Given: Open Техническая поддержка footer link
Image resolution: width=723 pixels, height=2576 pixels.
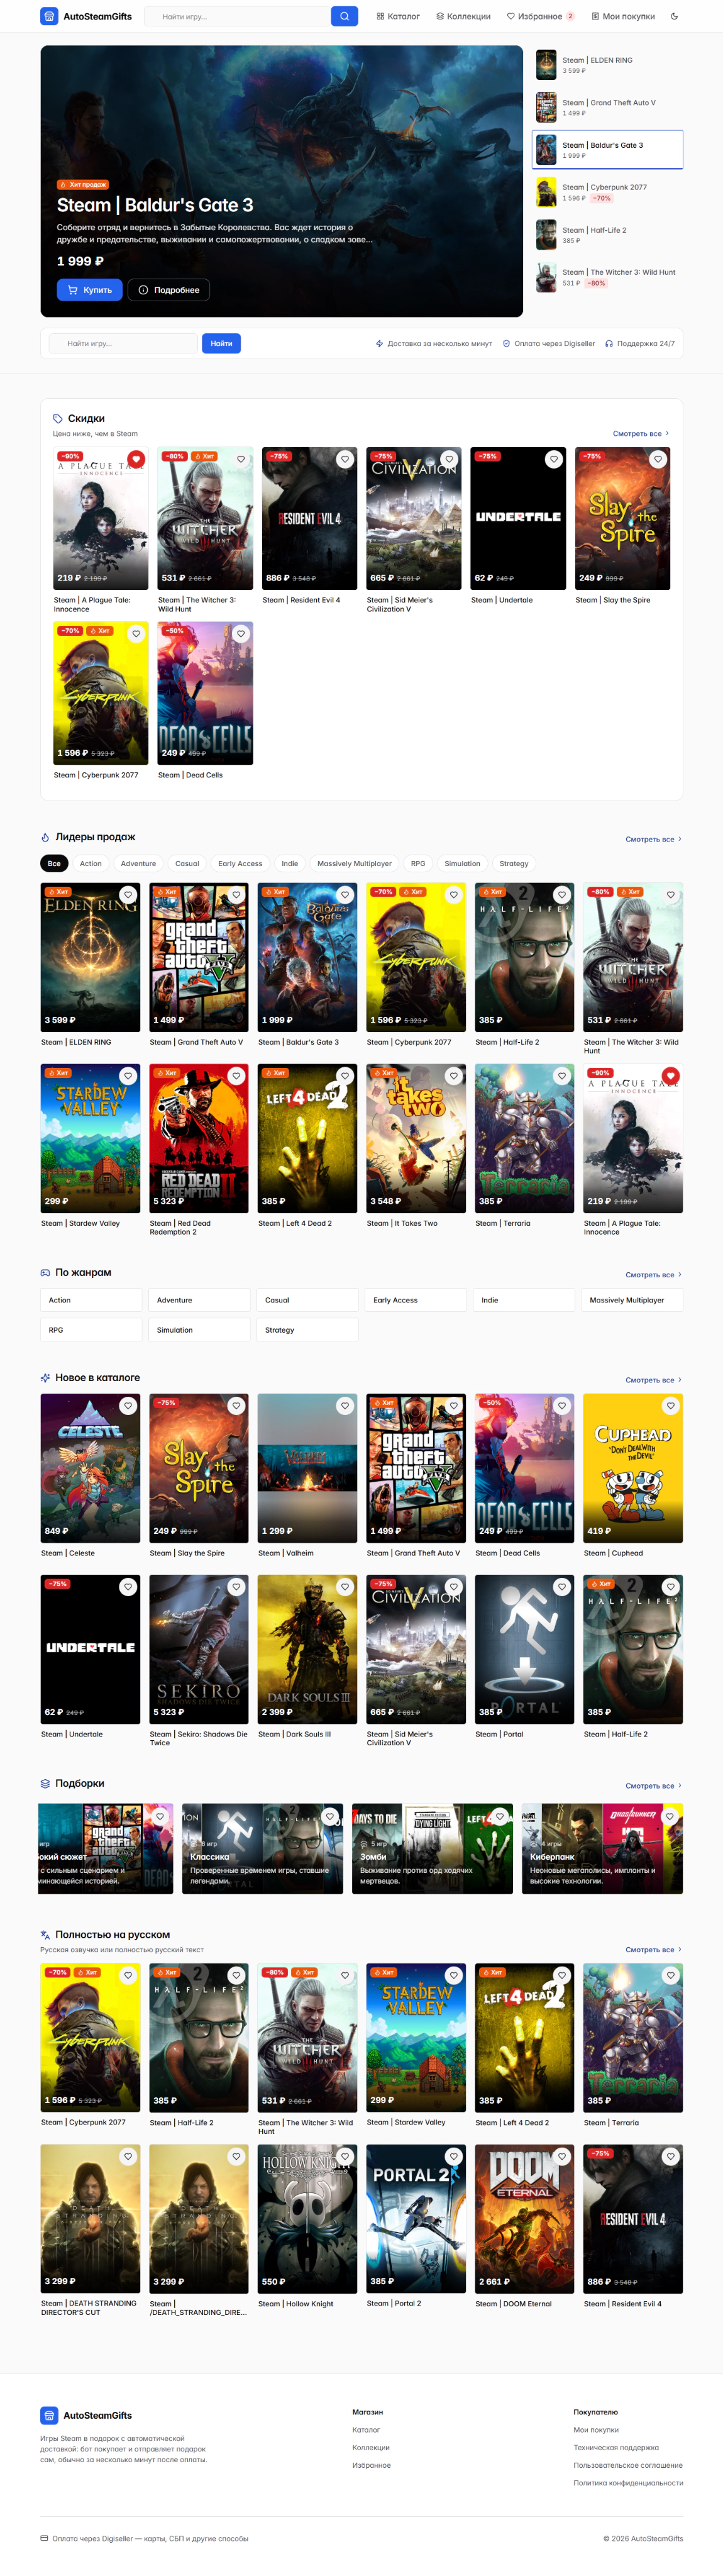Looking at the screenshot, I should pyautogui.click(x=616, y=2448).
